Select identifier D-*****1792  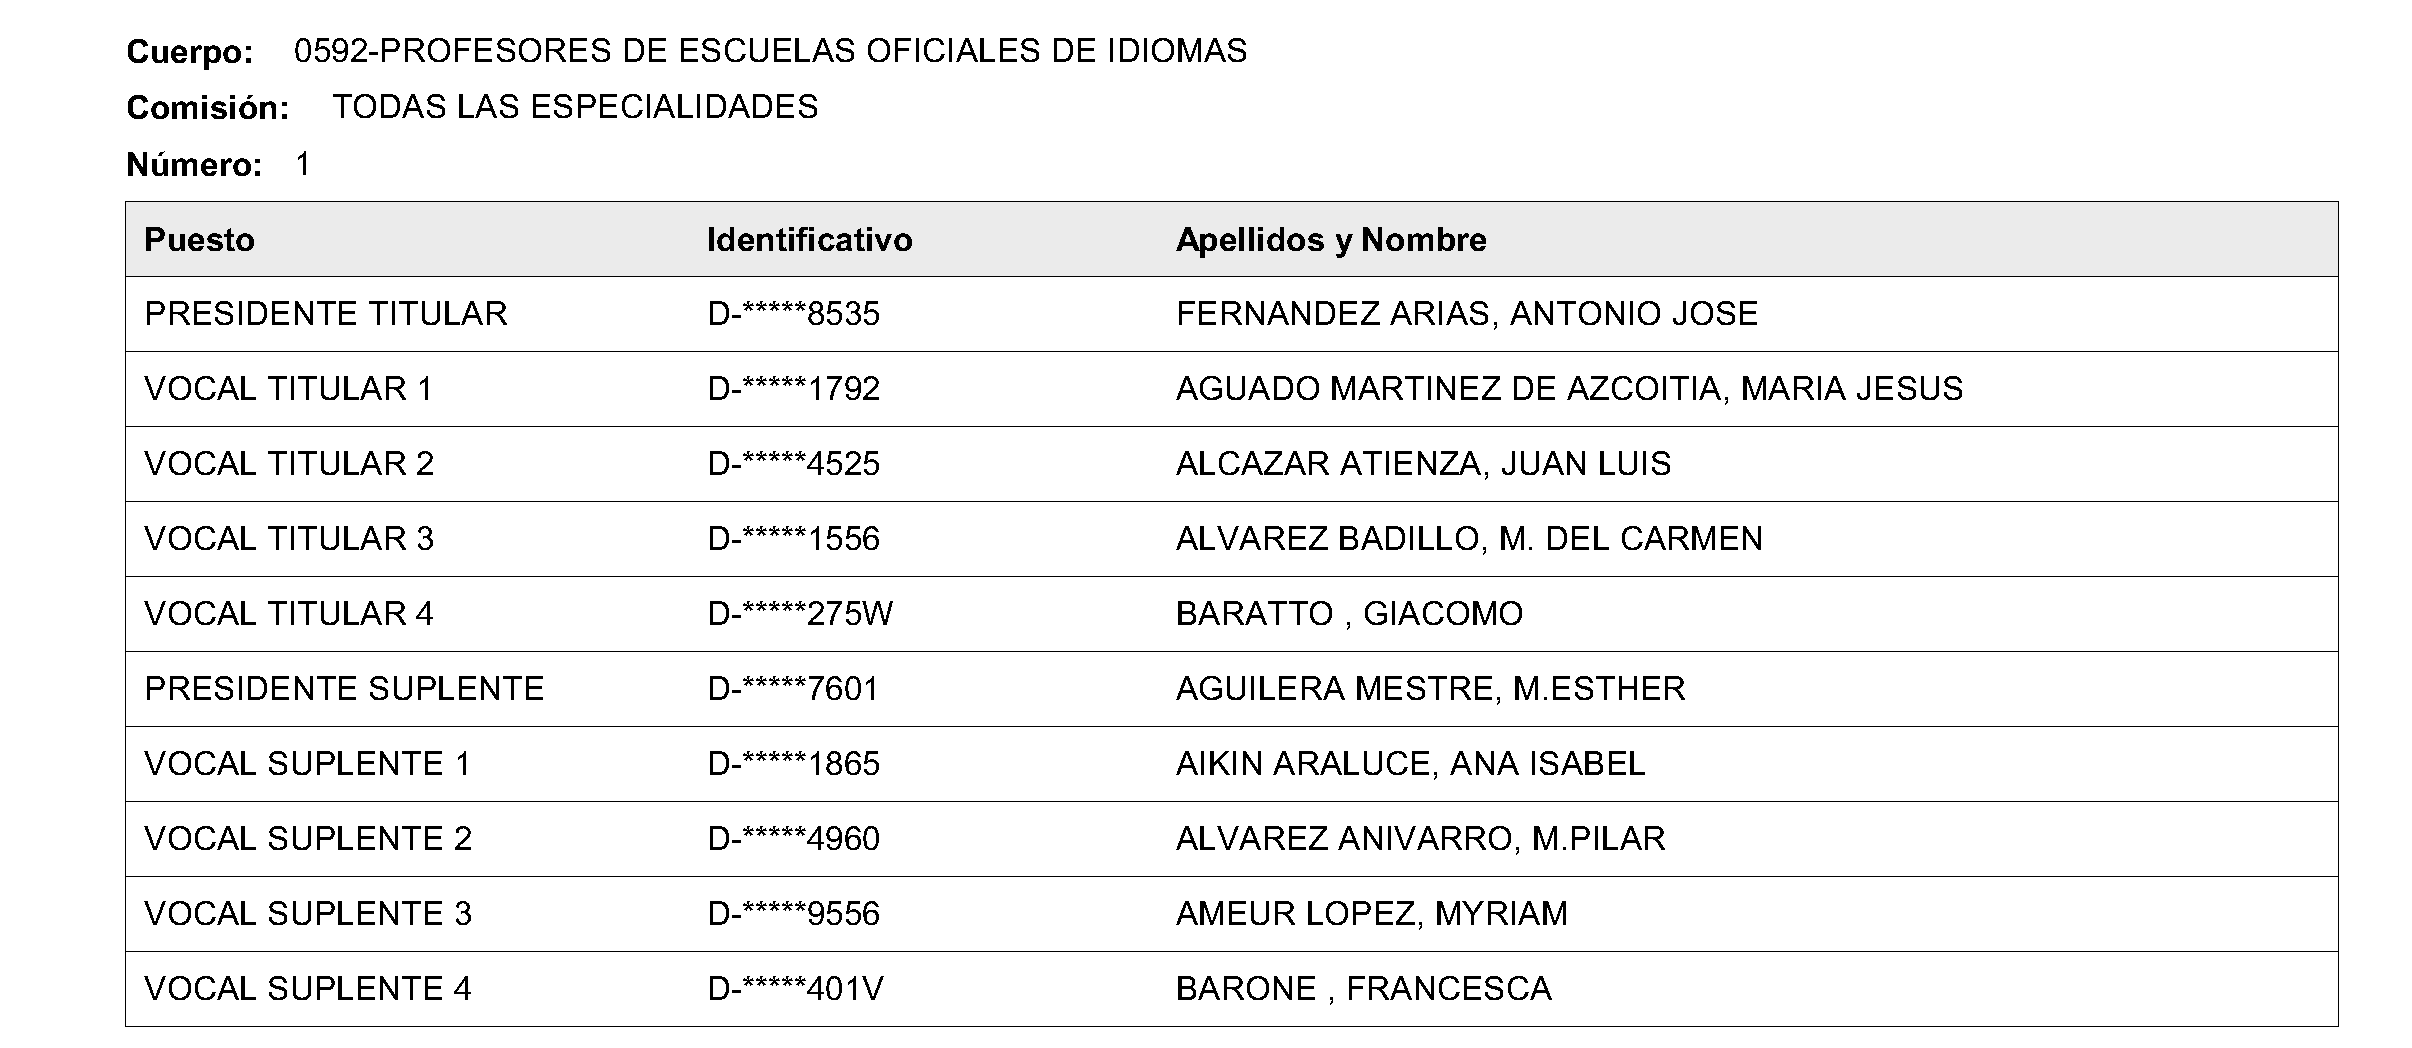point(794,389)
